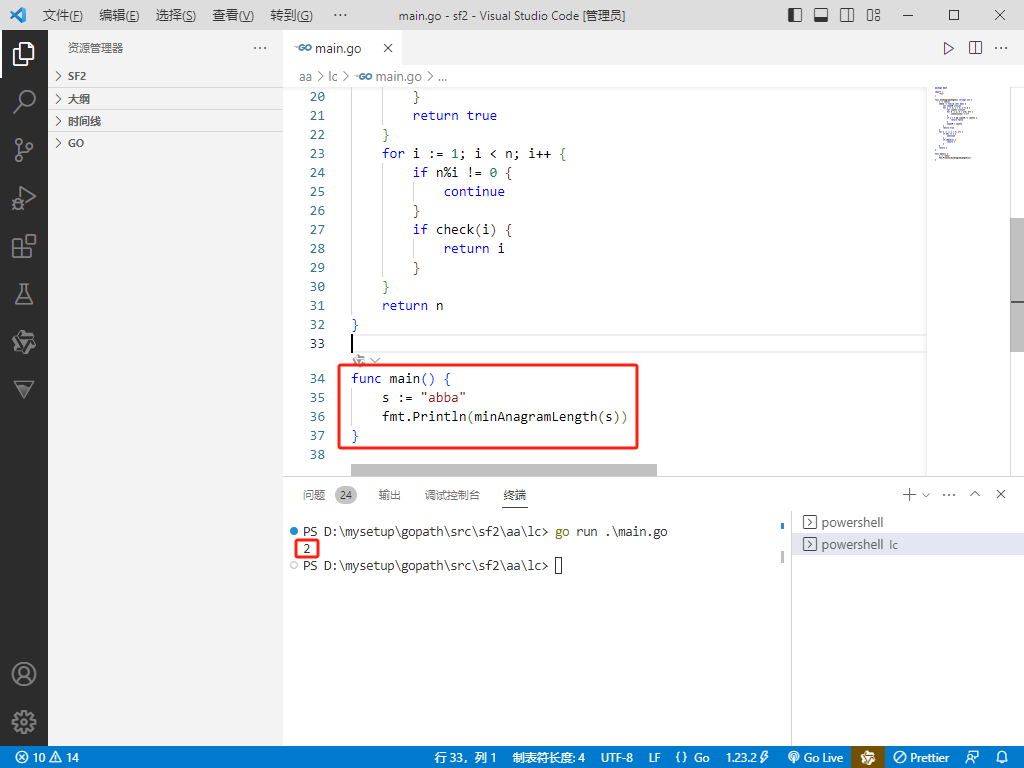Click the orange extension icon in status bar
This screenshot has width=1024, height=768.
click(868, 758)
